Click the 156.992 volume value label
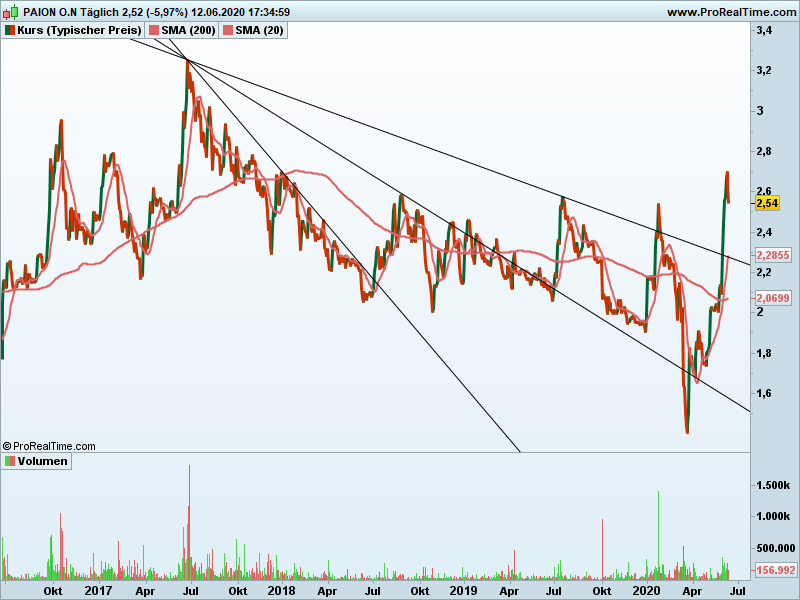 coord(774,570)
